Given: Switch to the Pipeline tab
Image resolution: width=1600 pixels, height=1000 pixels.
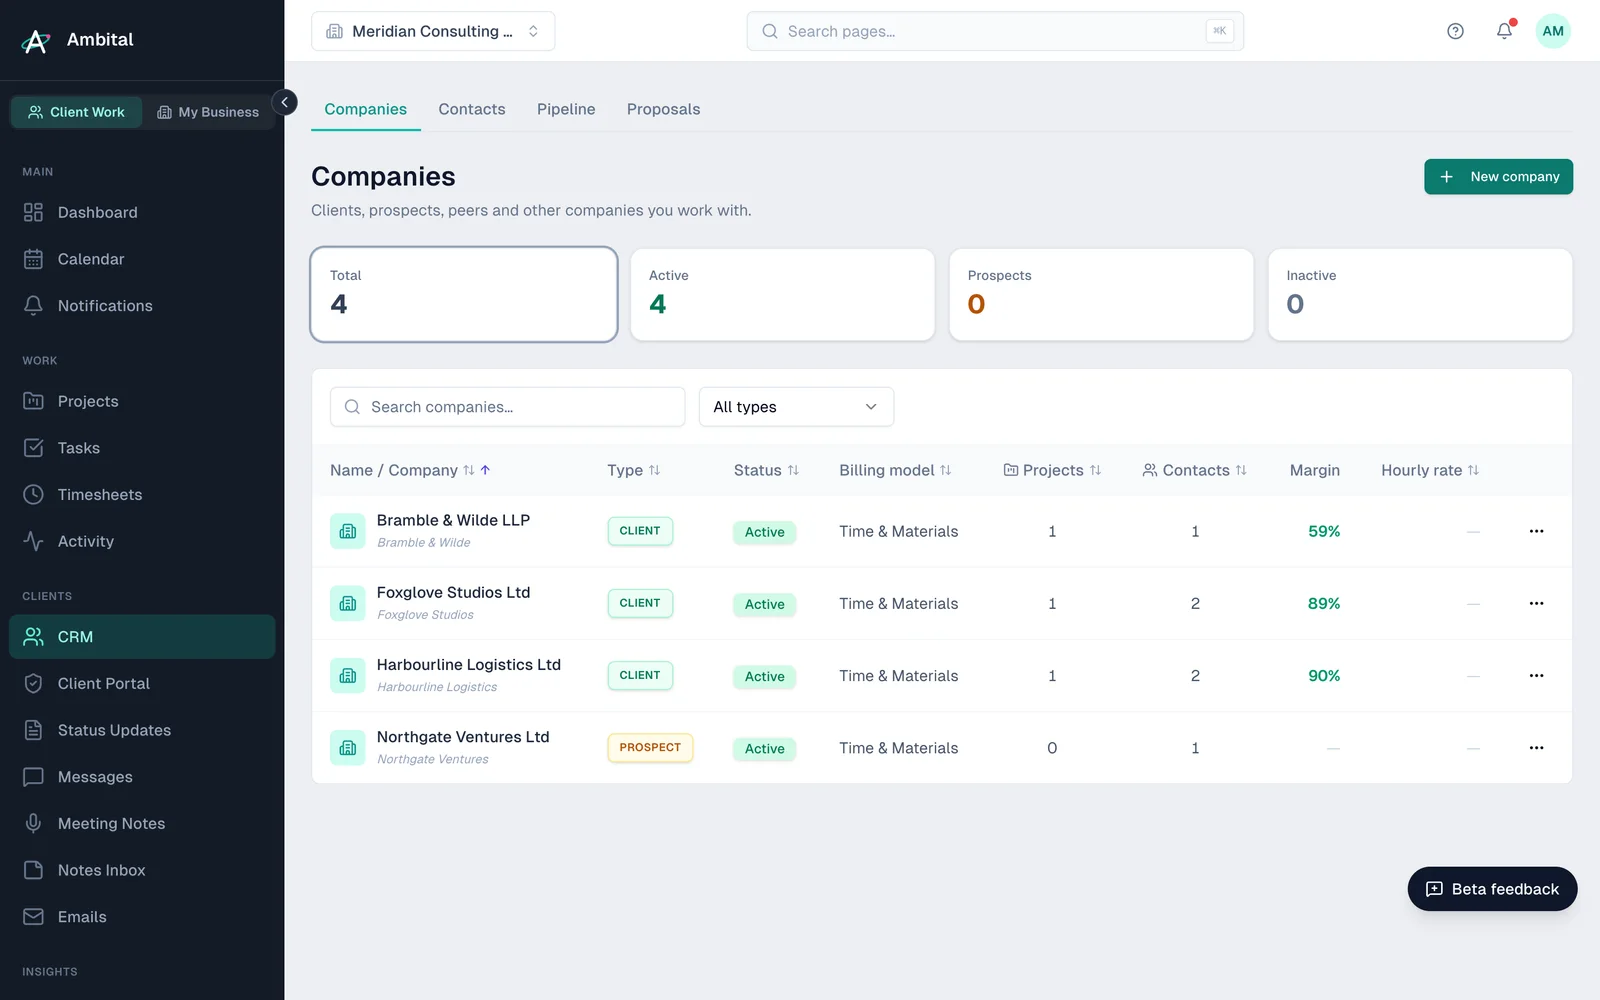Looking at the screenshot, I should point(566,109).
